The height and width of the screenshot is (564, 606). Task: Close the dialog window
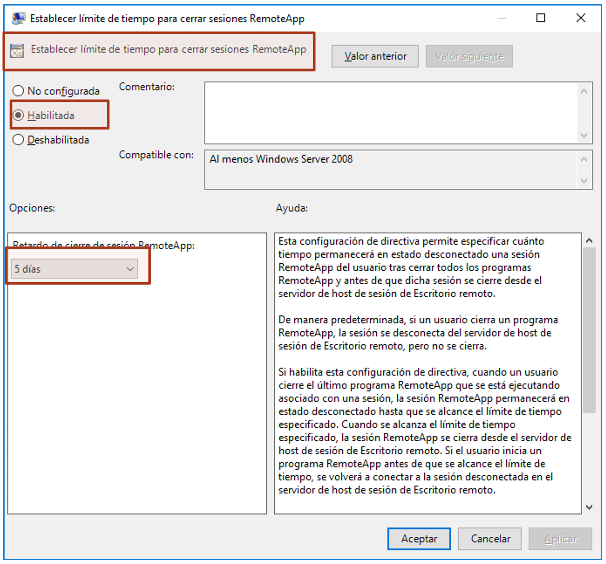click(x=580, y=18)
